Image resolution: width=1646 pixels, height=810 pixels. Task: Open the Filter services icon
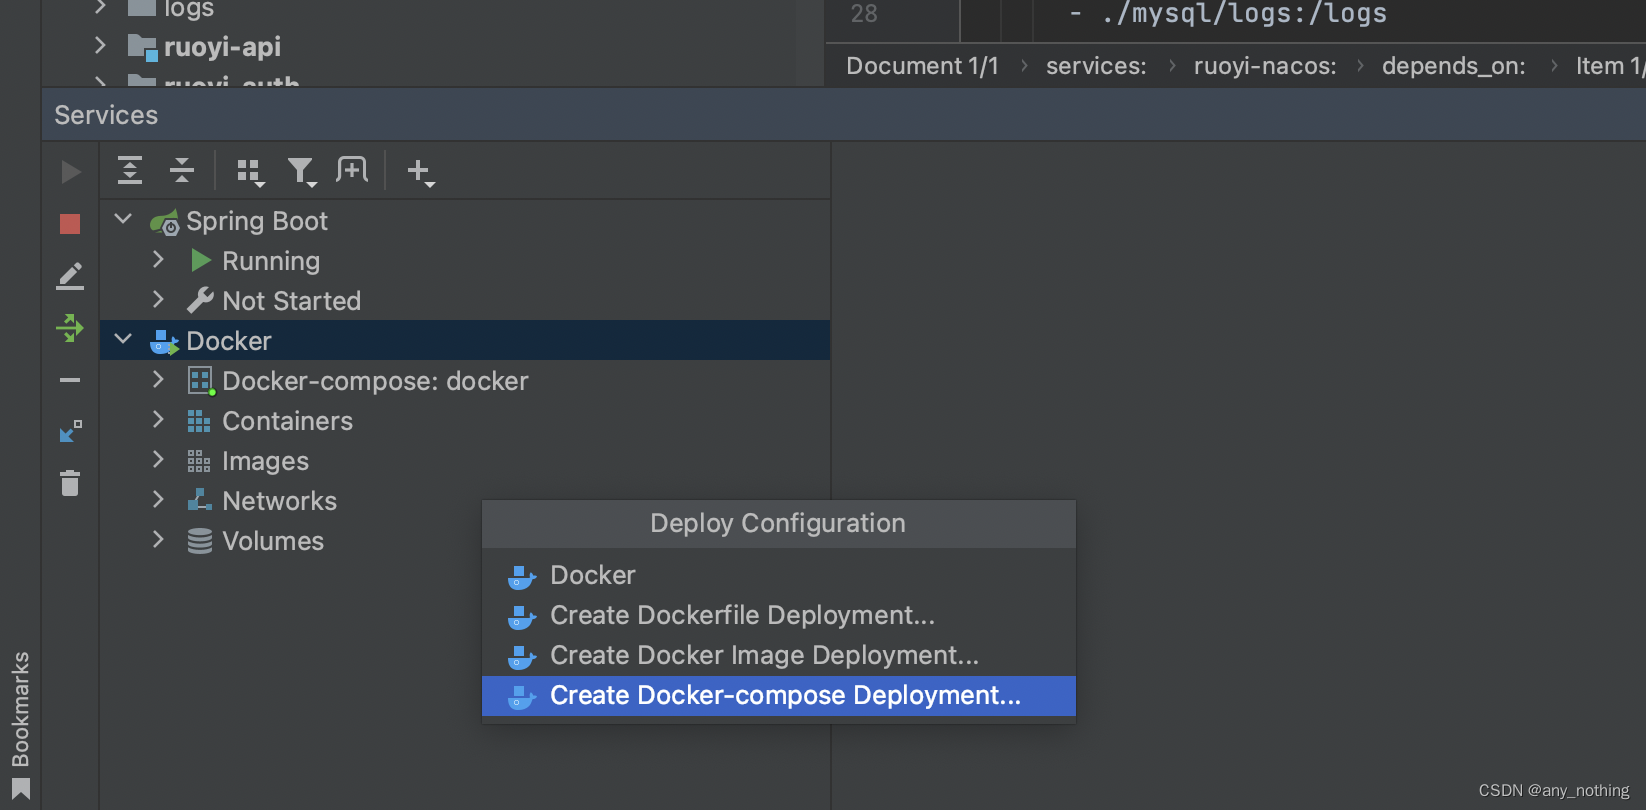click(301, 172)
